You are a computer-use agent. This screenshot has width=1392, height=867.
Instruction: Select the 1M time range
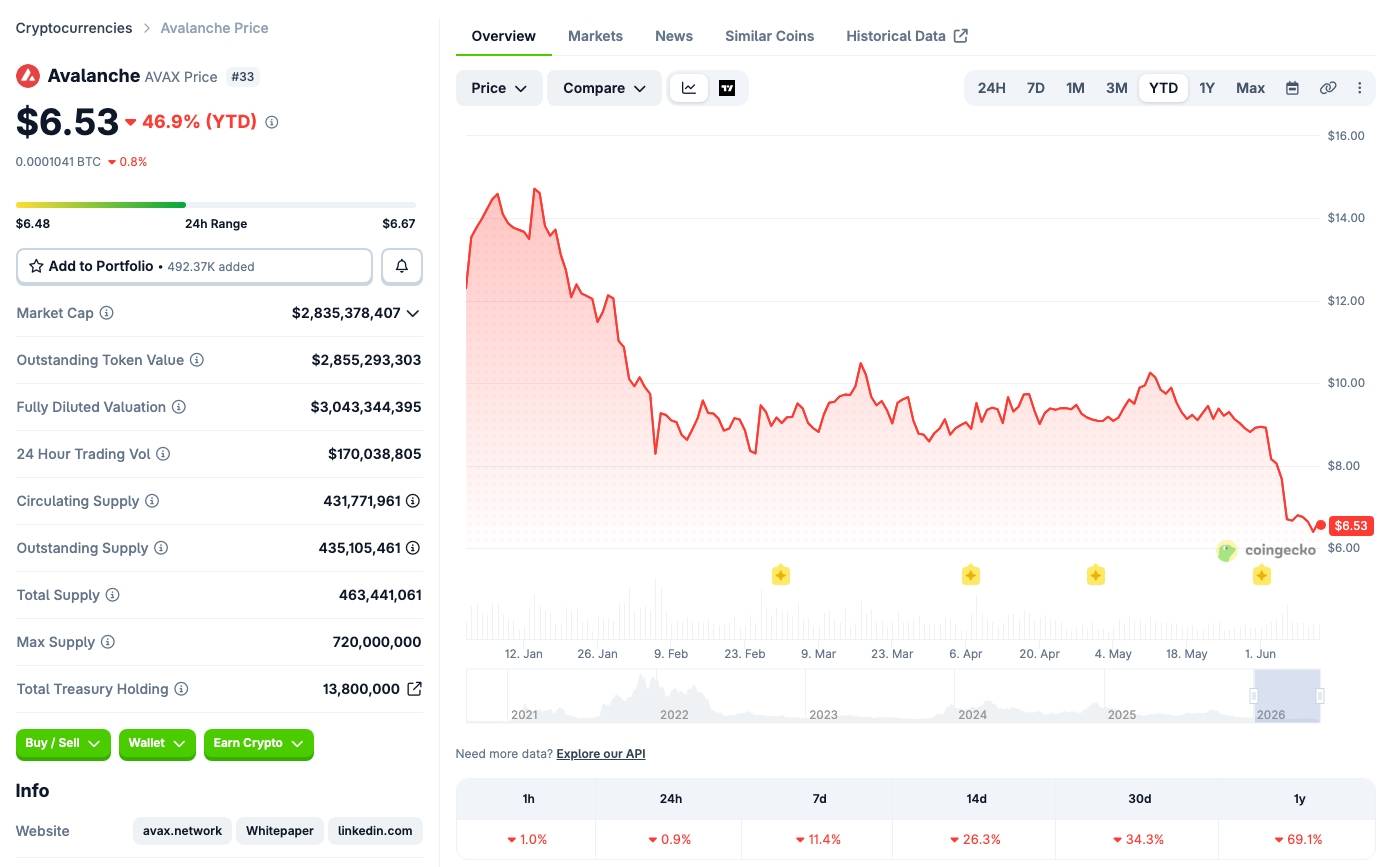click(x=1075, y=88)
